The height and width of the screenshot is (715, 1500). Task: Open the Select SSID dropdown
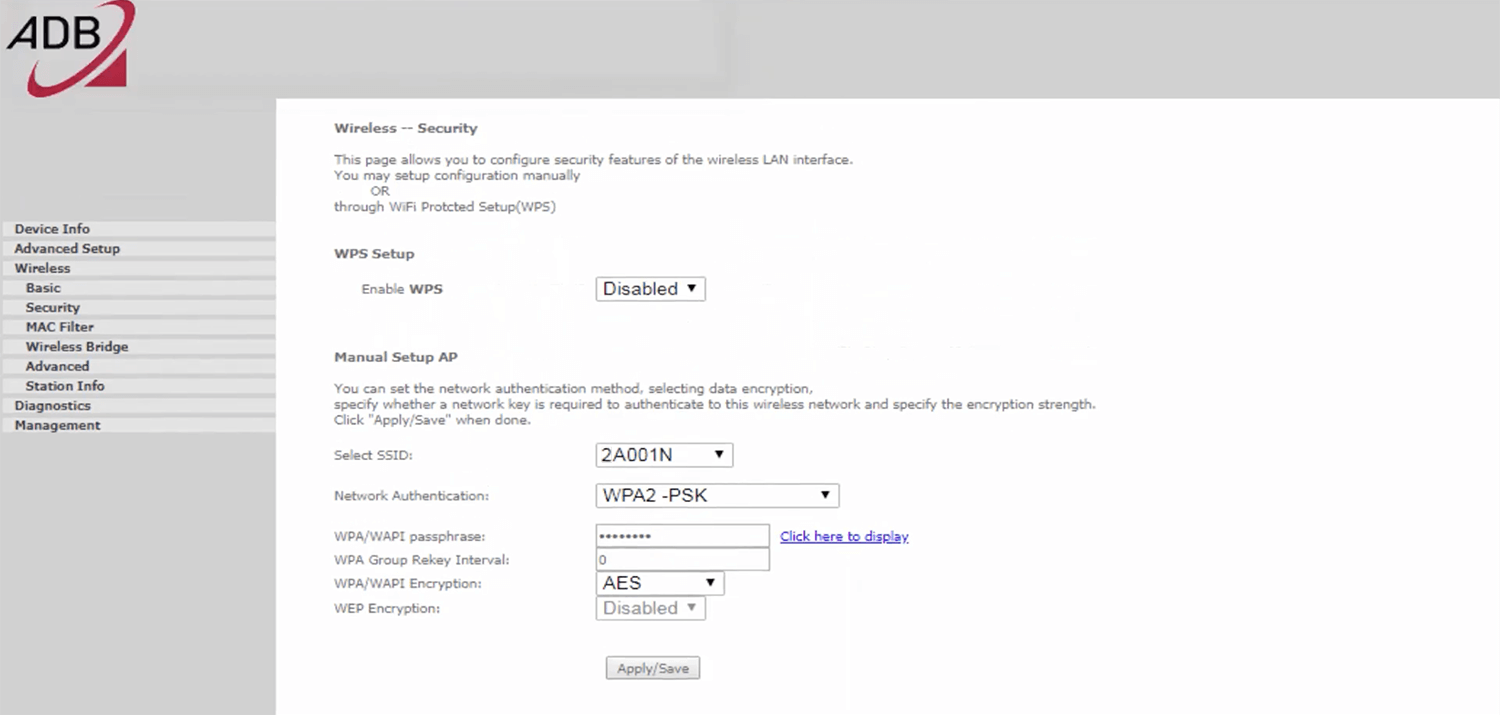[x=664, y=455]
